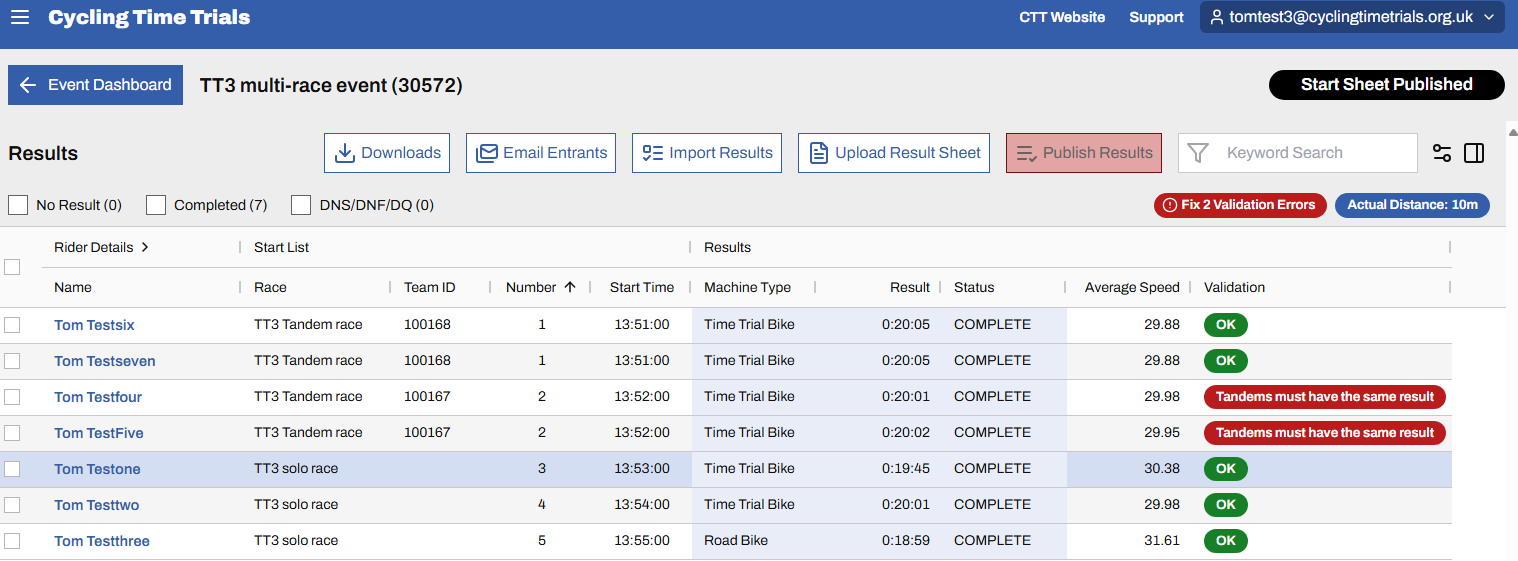Viewport: 1518px width, 561px height.
Task: Open the user account dropdown
Action: (1352, 17)
